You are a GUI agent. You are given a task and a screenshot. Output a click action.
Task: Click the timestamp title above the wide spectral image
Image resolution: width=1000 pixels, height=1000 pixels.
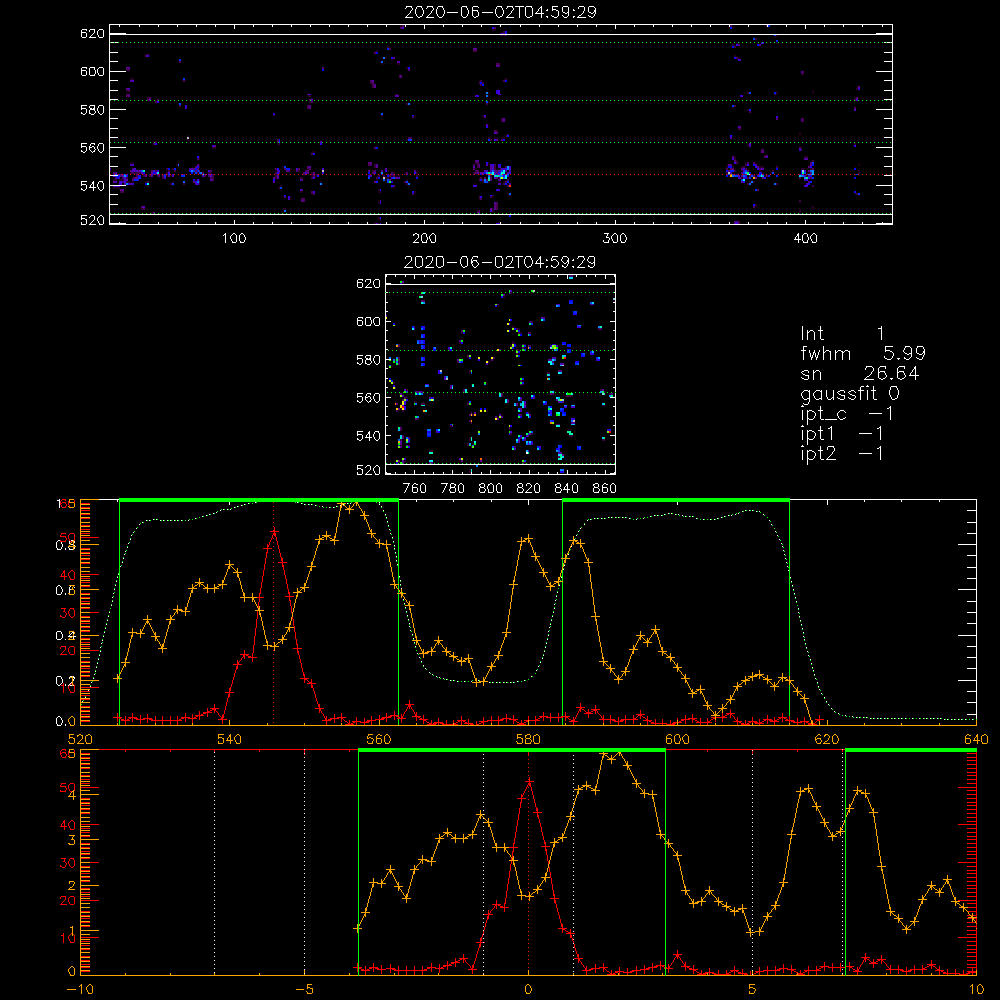[x=500, y=12]
